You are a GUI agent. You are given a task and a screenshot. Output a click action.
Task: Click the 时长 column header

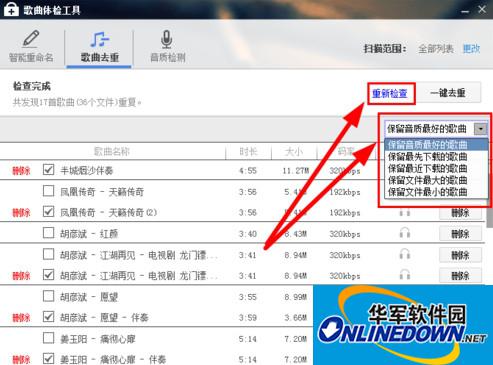click(248, 152)
